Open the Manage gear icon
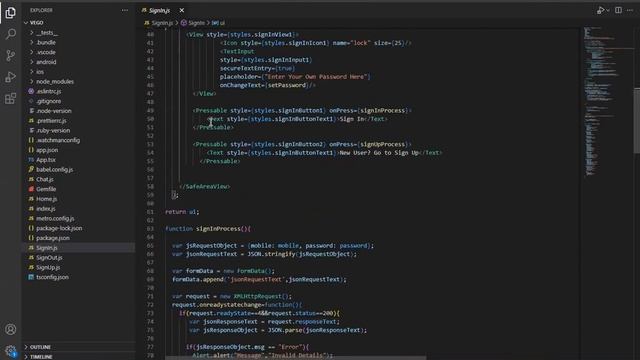Image resolution: width=640 pixels, height=360 pixels. [11, 350]
